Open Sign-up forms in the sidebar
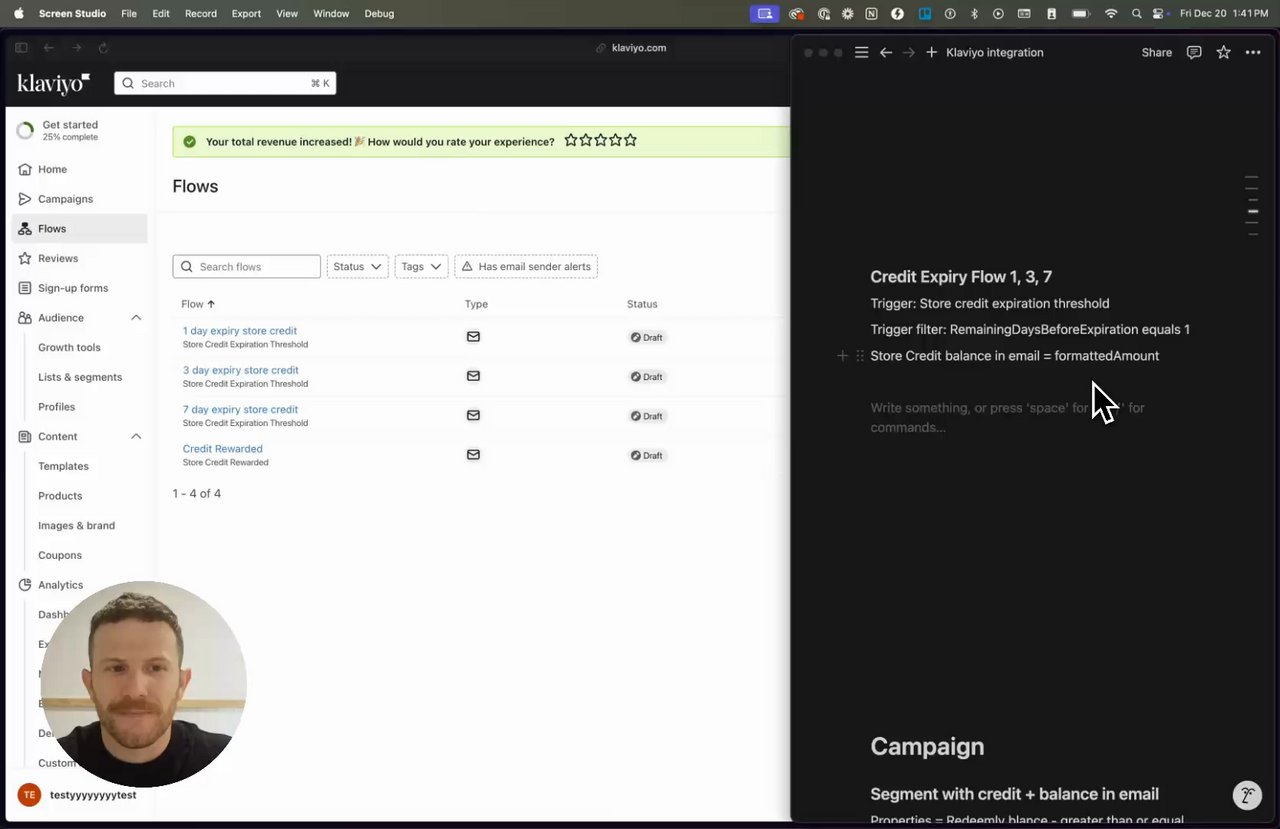This screenshot has width=1280, height=829. pyautogui.click(x=72, y=288)
